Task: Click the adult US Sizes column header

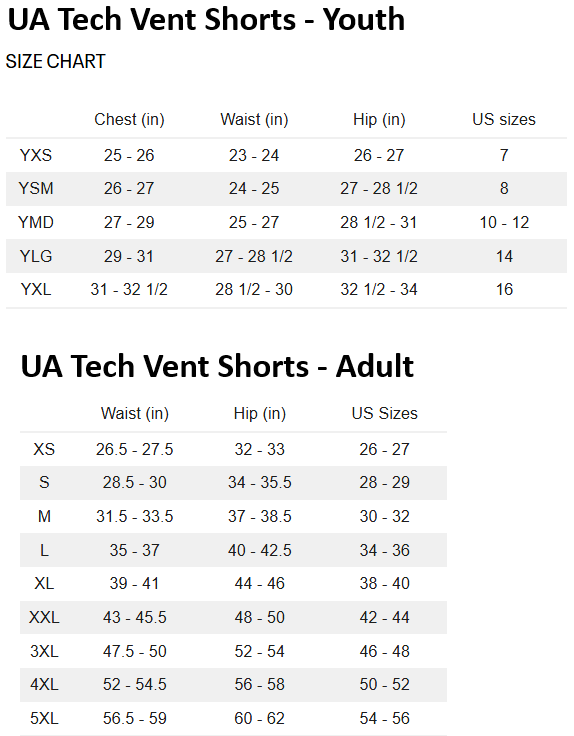Action: [x=384, y=414]
